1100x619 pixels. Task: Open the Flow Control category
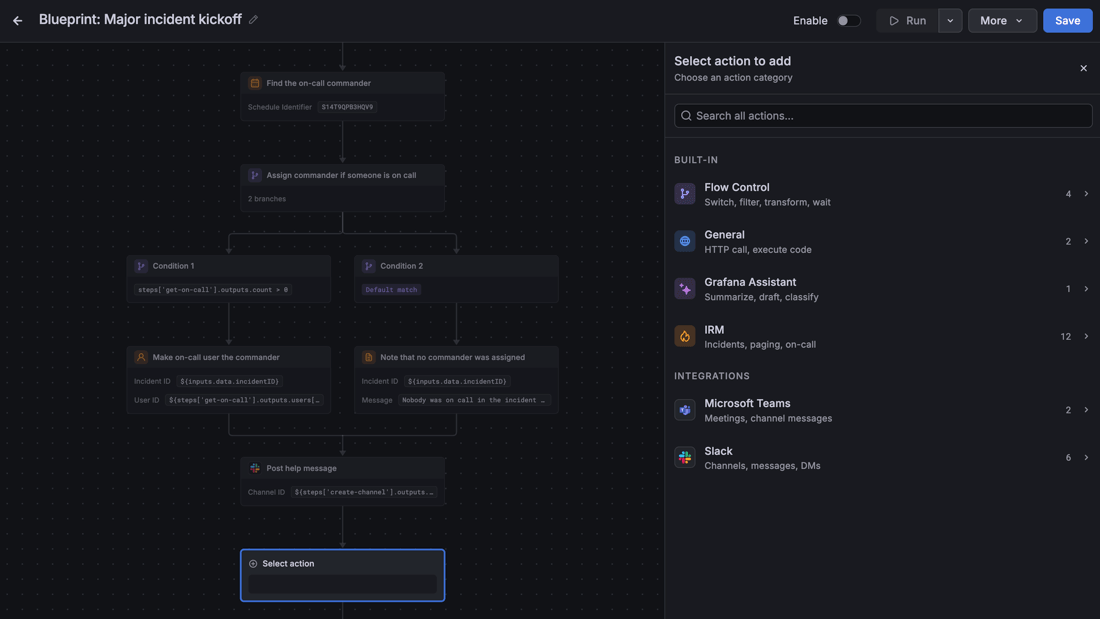[x=883, y=194]
